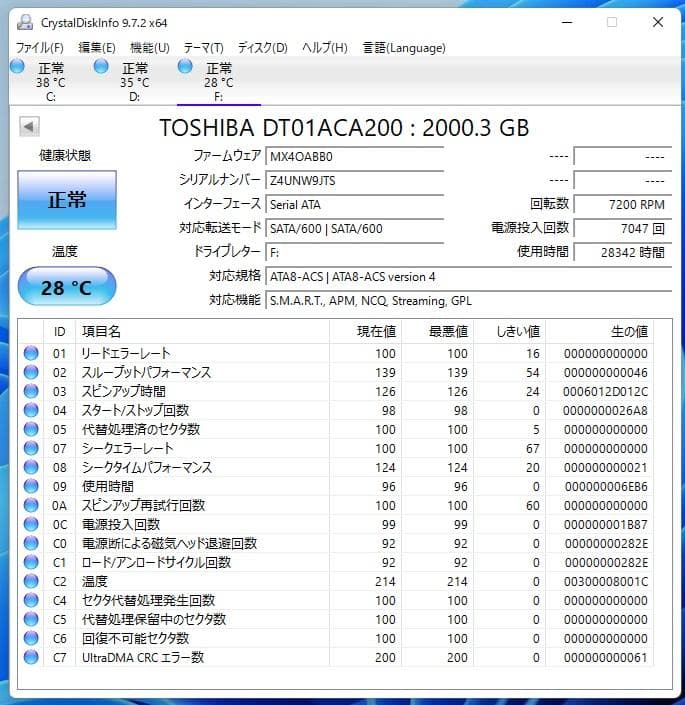Click the 現在値 column header
The height and width of the screenshot is (705, 685).
point(365,332)
